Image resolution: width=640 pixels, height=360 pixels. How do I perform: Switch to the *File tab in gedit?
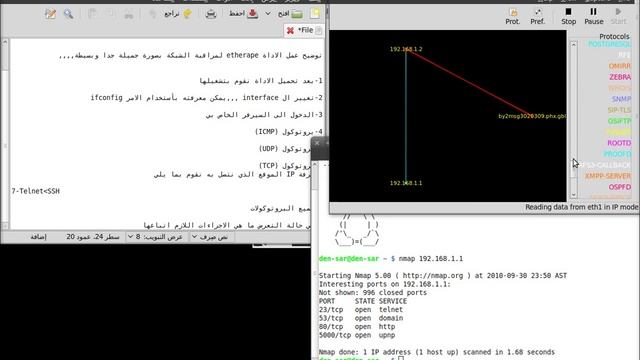pyautogui.click(x=305, y=30)
